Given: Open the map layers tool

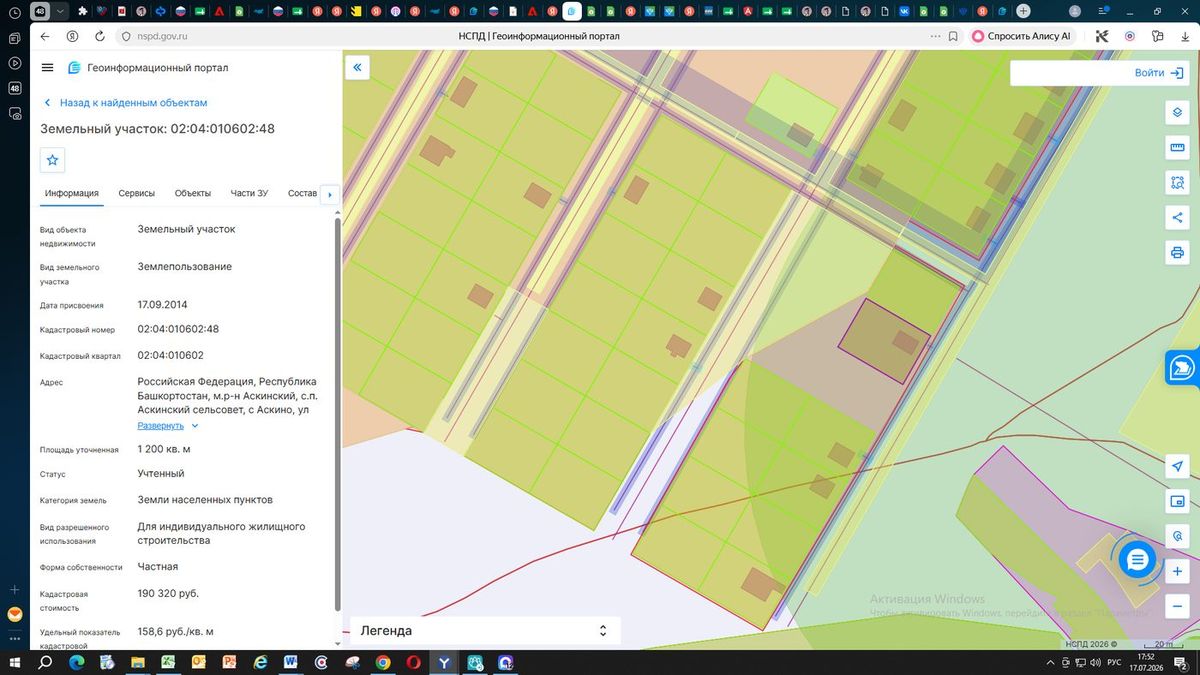Looking at the screenshot, I should click(1177, 112).
